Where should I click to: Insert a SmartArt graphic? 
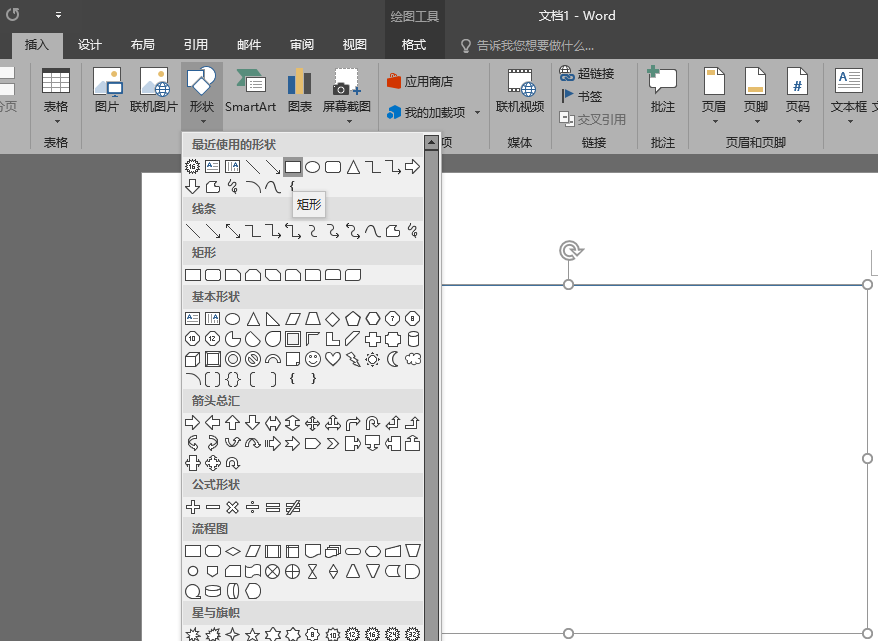point(250,91)
